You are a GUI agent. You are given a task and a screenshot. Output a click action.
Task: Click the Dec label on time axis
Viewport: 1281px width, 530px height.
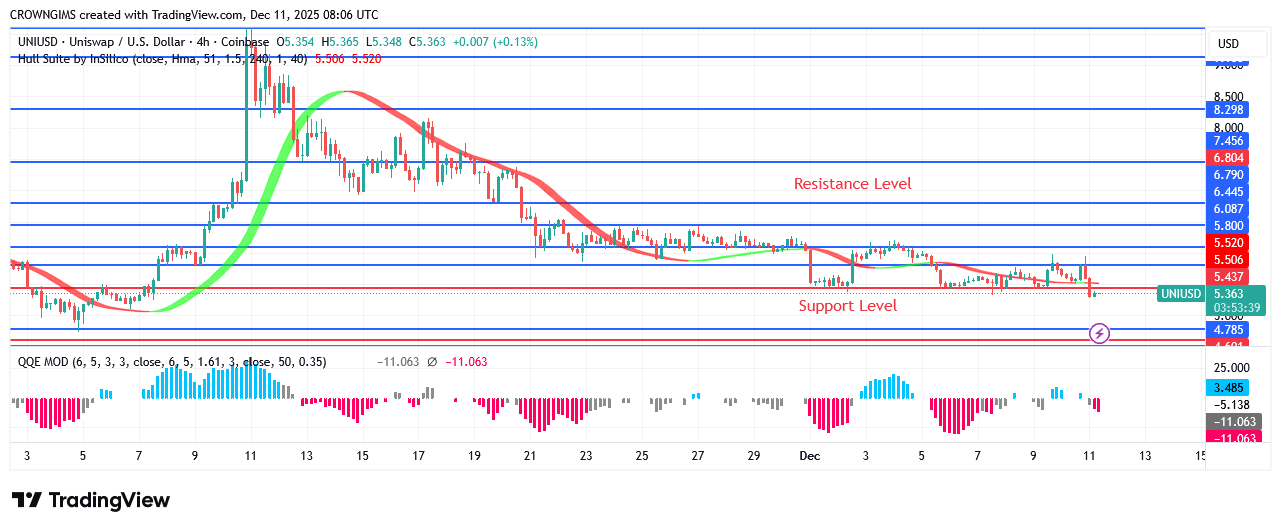(x=811, y=456)
